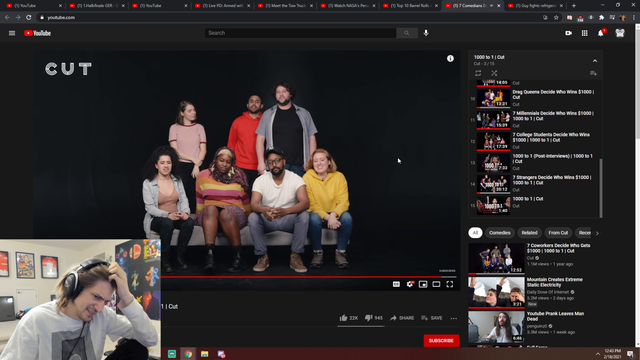This screenshot has width=640, height=360.
Task: Open more actions ellipsis menu
Action: pos(454,318)
